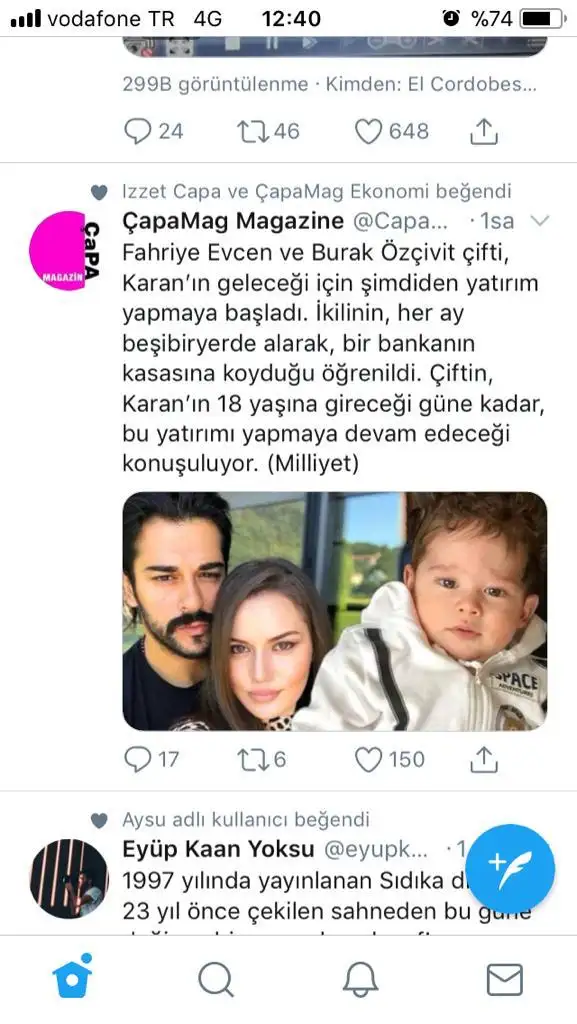Expand the ÇapaMag tweet options chevron

click(540, 221)
